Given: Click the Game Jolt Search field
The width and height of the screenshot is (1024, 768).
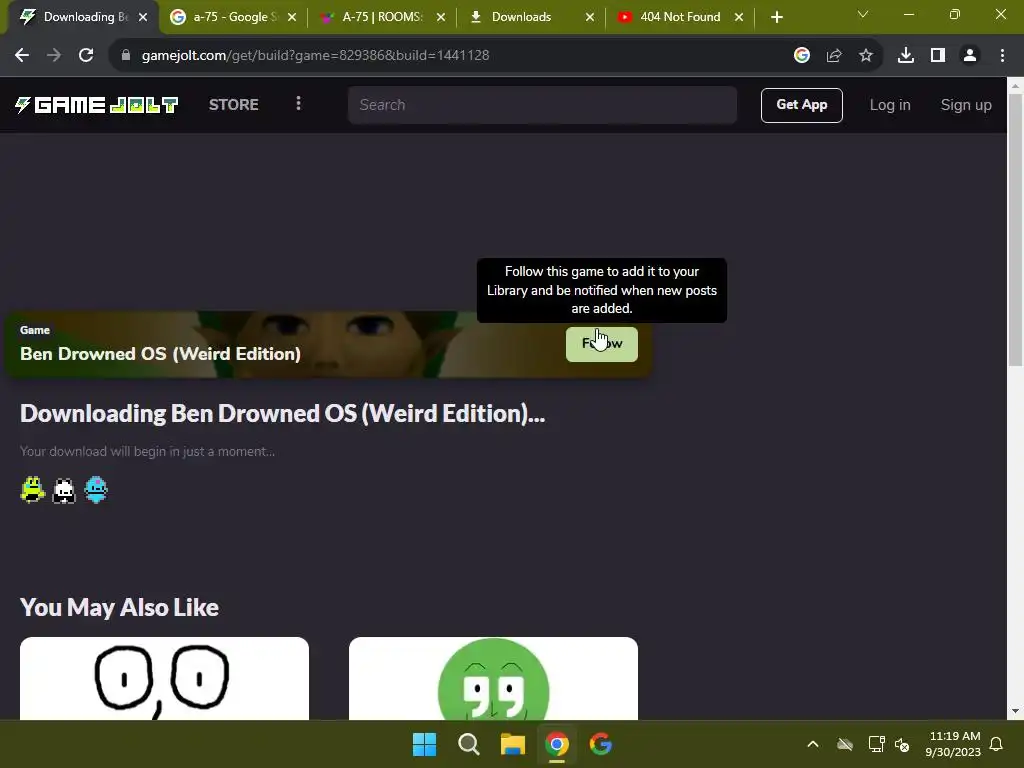Looking at the screenshot, I should 542,105.
